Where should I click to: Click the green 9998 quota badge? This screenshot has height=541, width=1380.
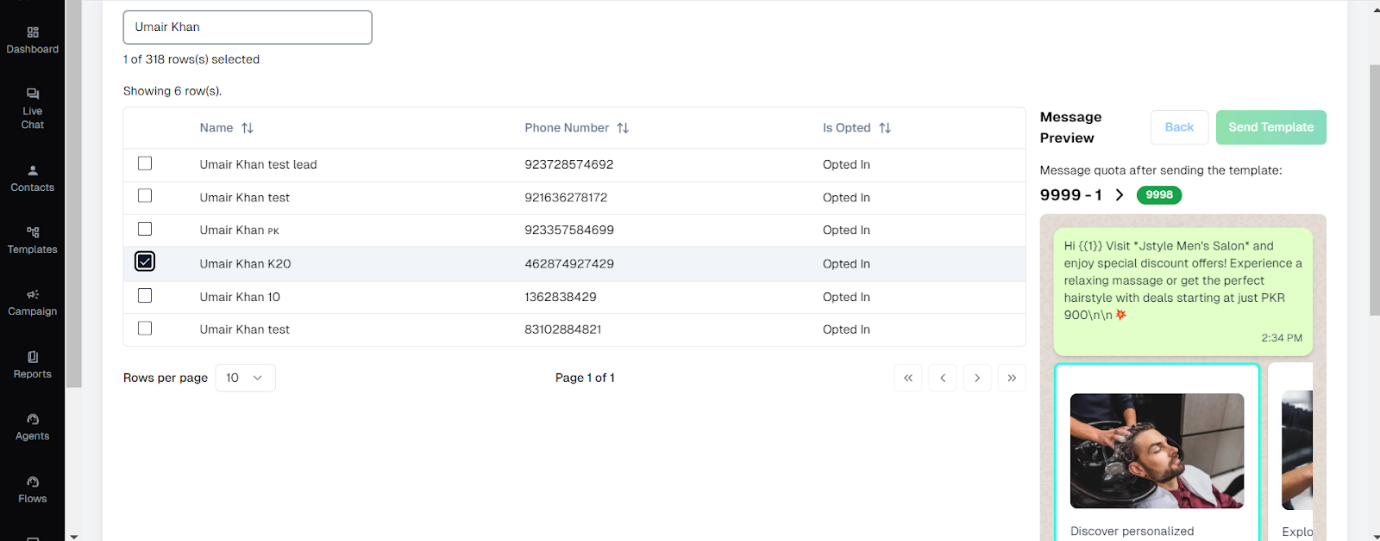point(1159,195)
